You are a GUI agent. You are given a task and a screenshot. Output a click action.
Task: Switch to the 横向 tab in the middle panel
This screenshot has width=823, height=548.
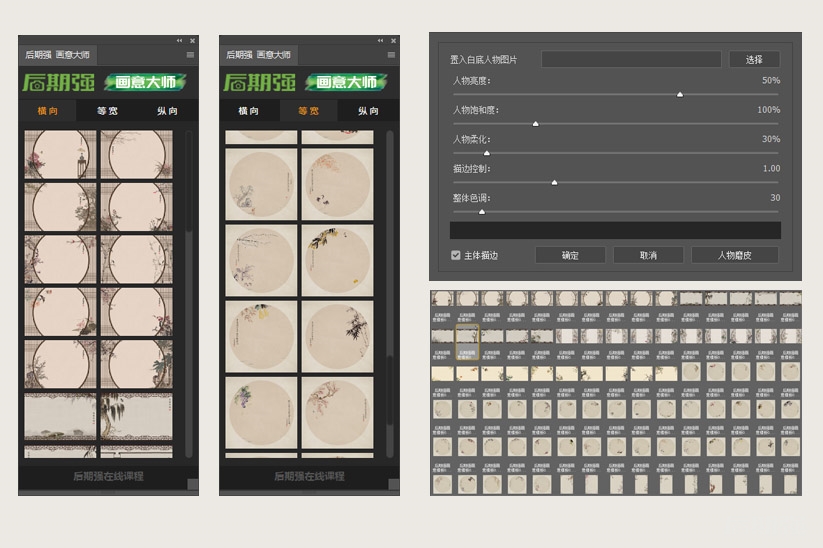coord(249,111)
